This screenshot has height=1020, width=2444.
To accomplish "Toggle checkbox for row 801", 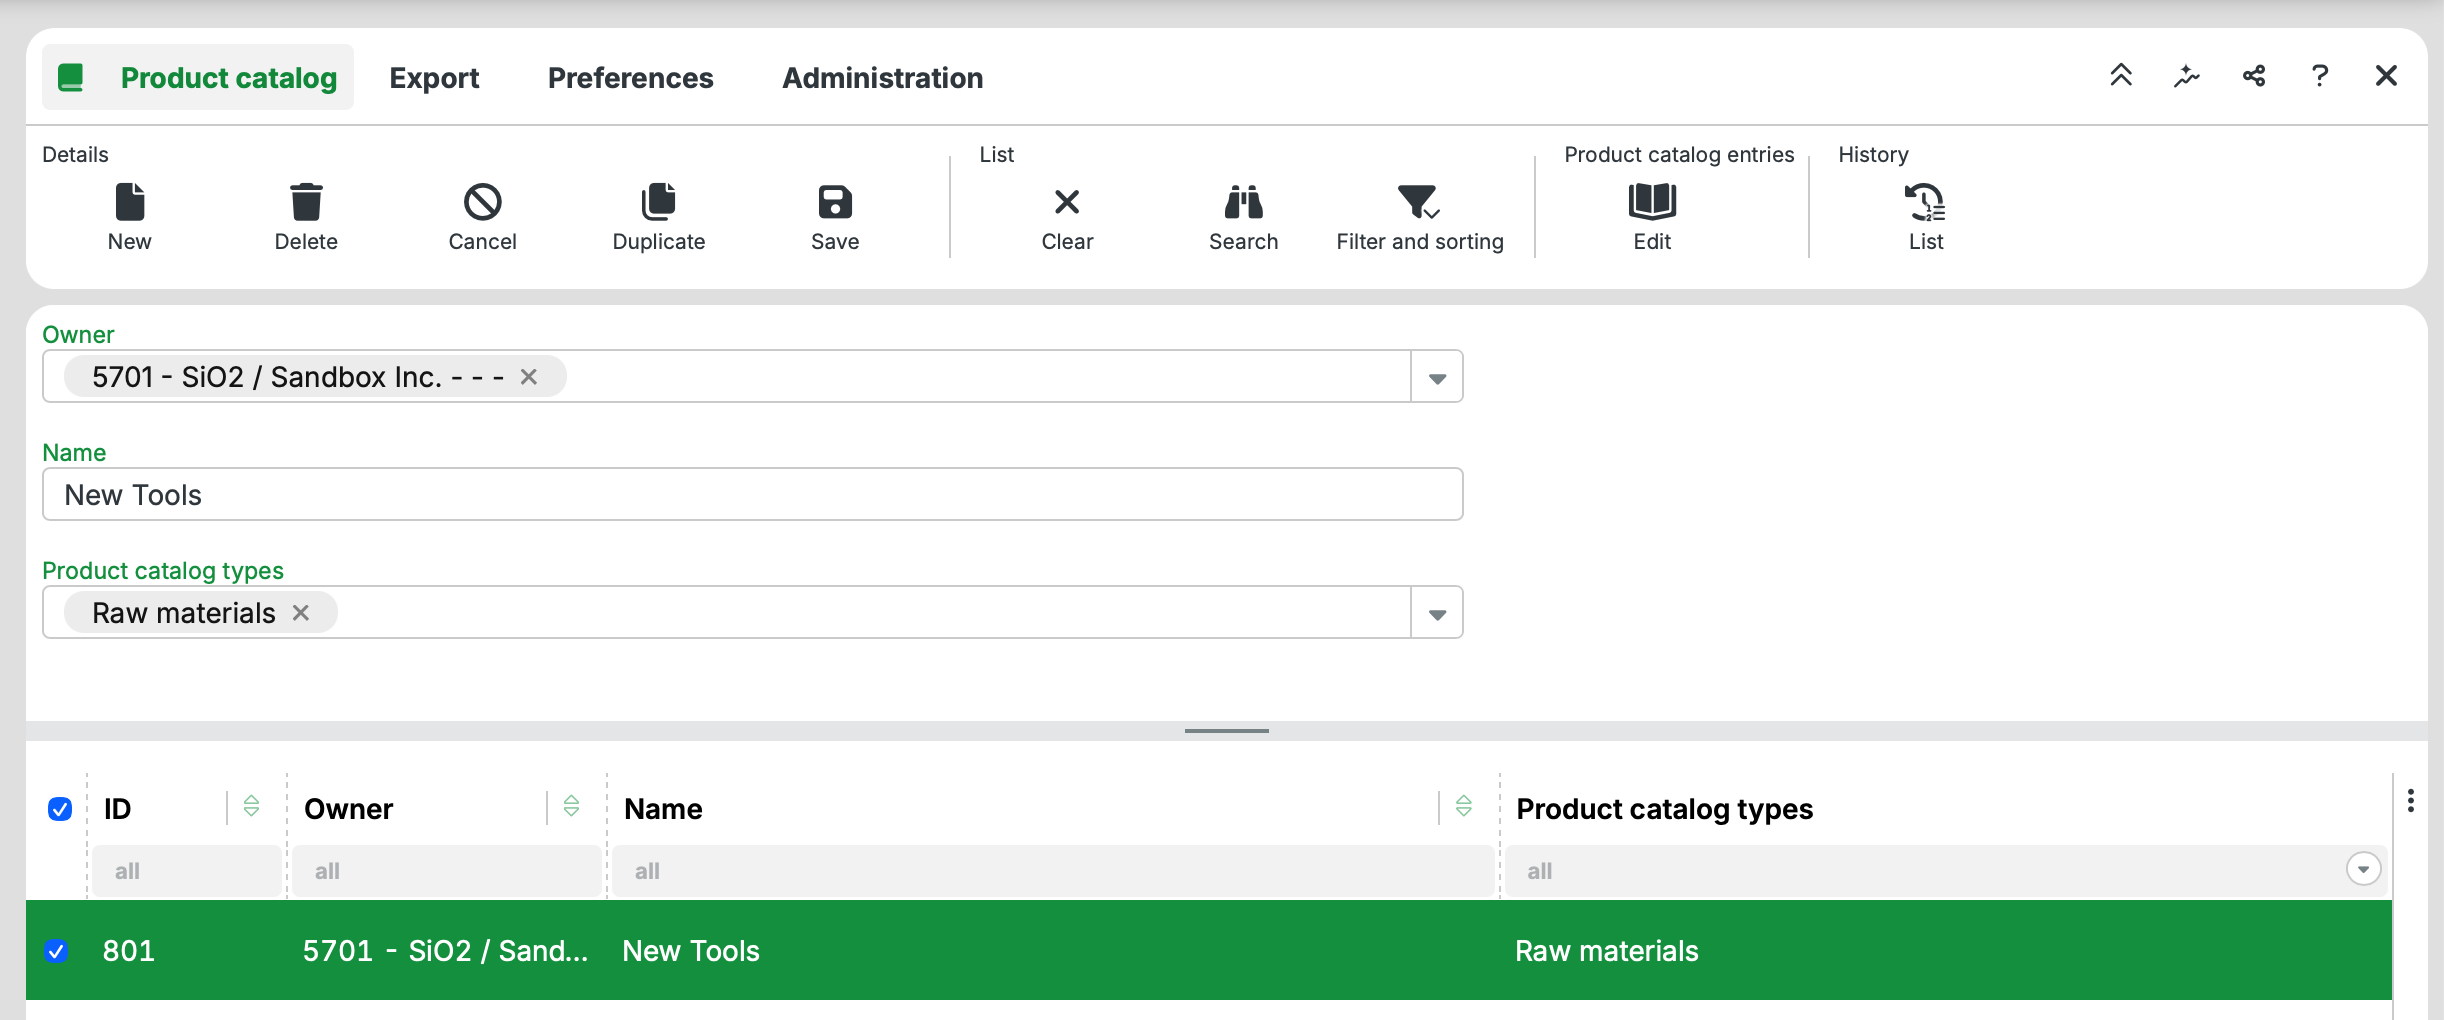I will coord(57,951).
